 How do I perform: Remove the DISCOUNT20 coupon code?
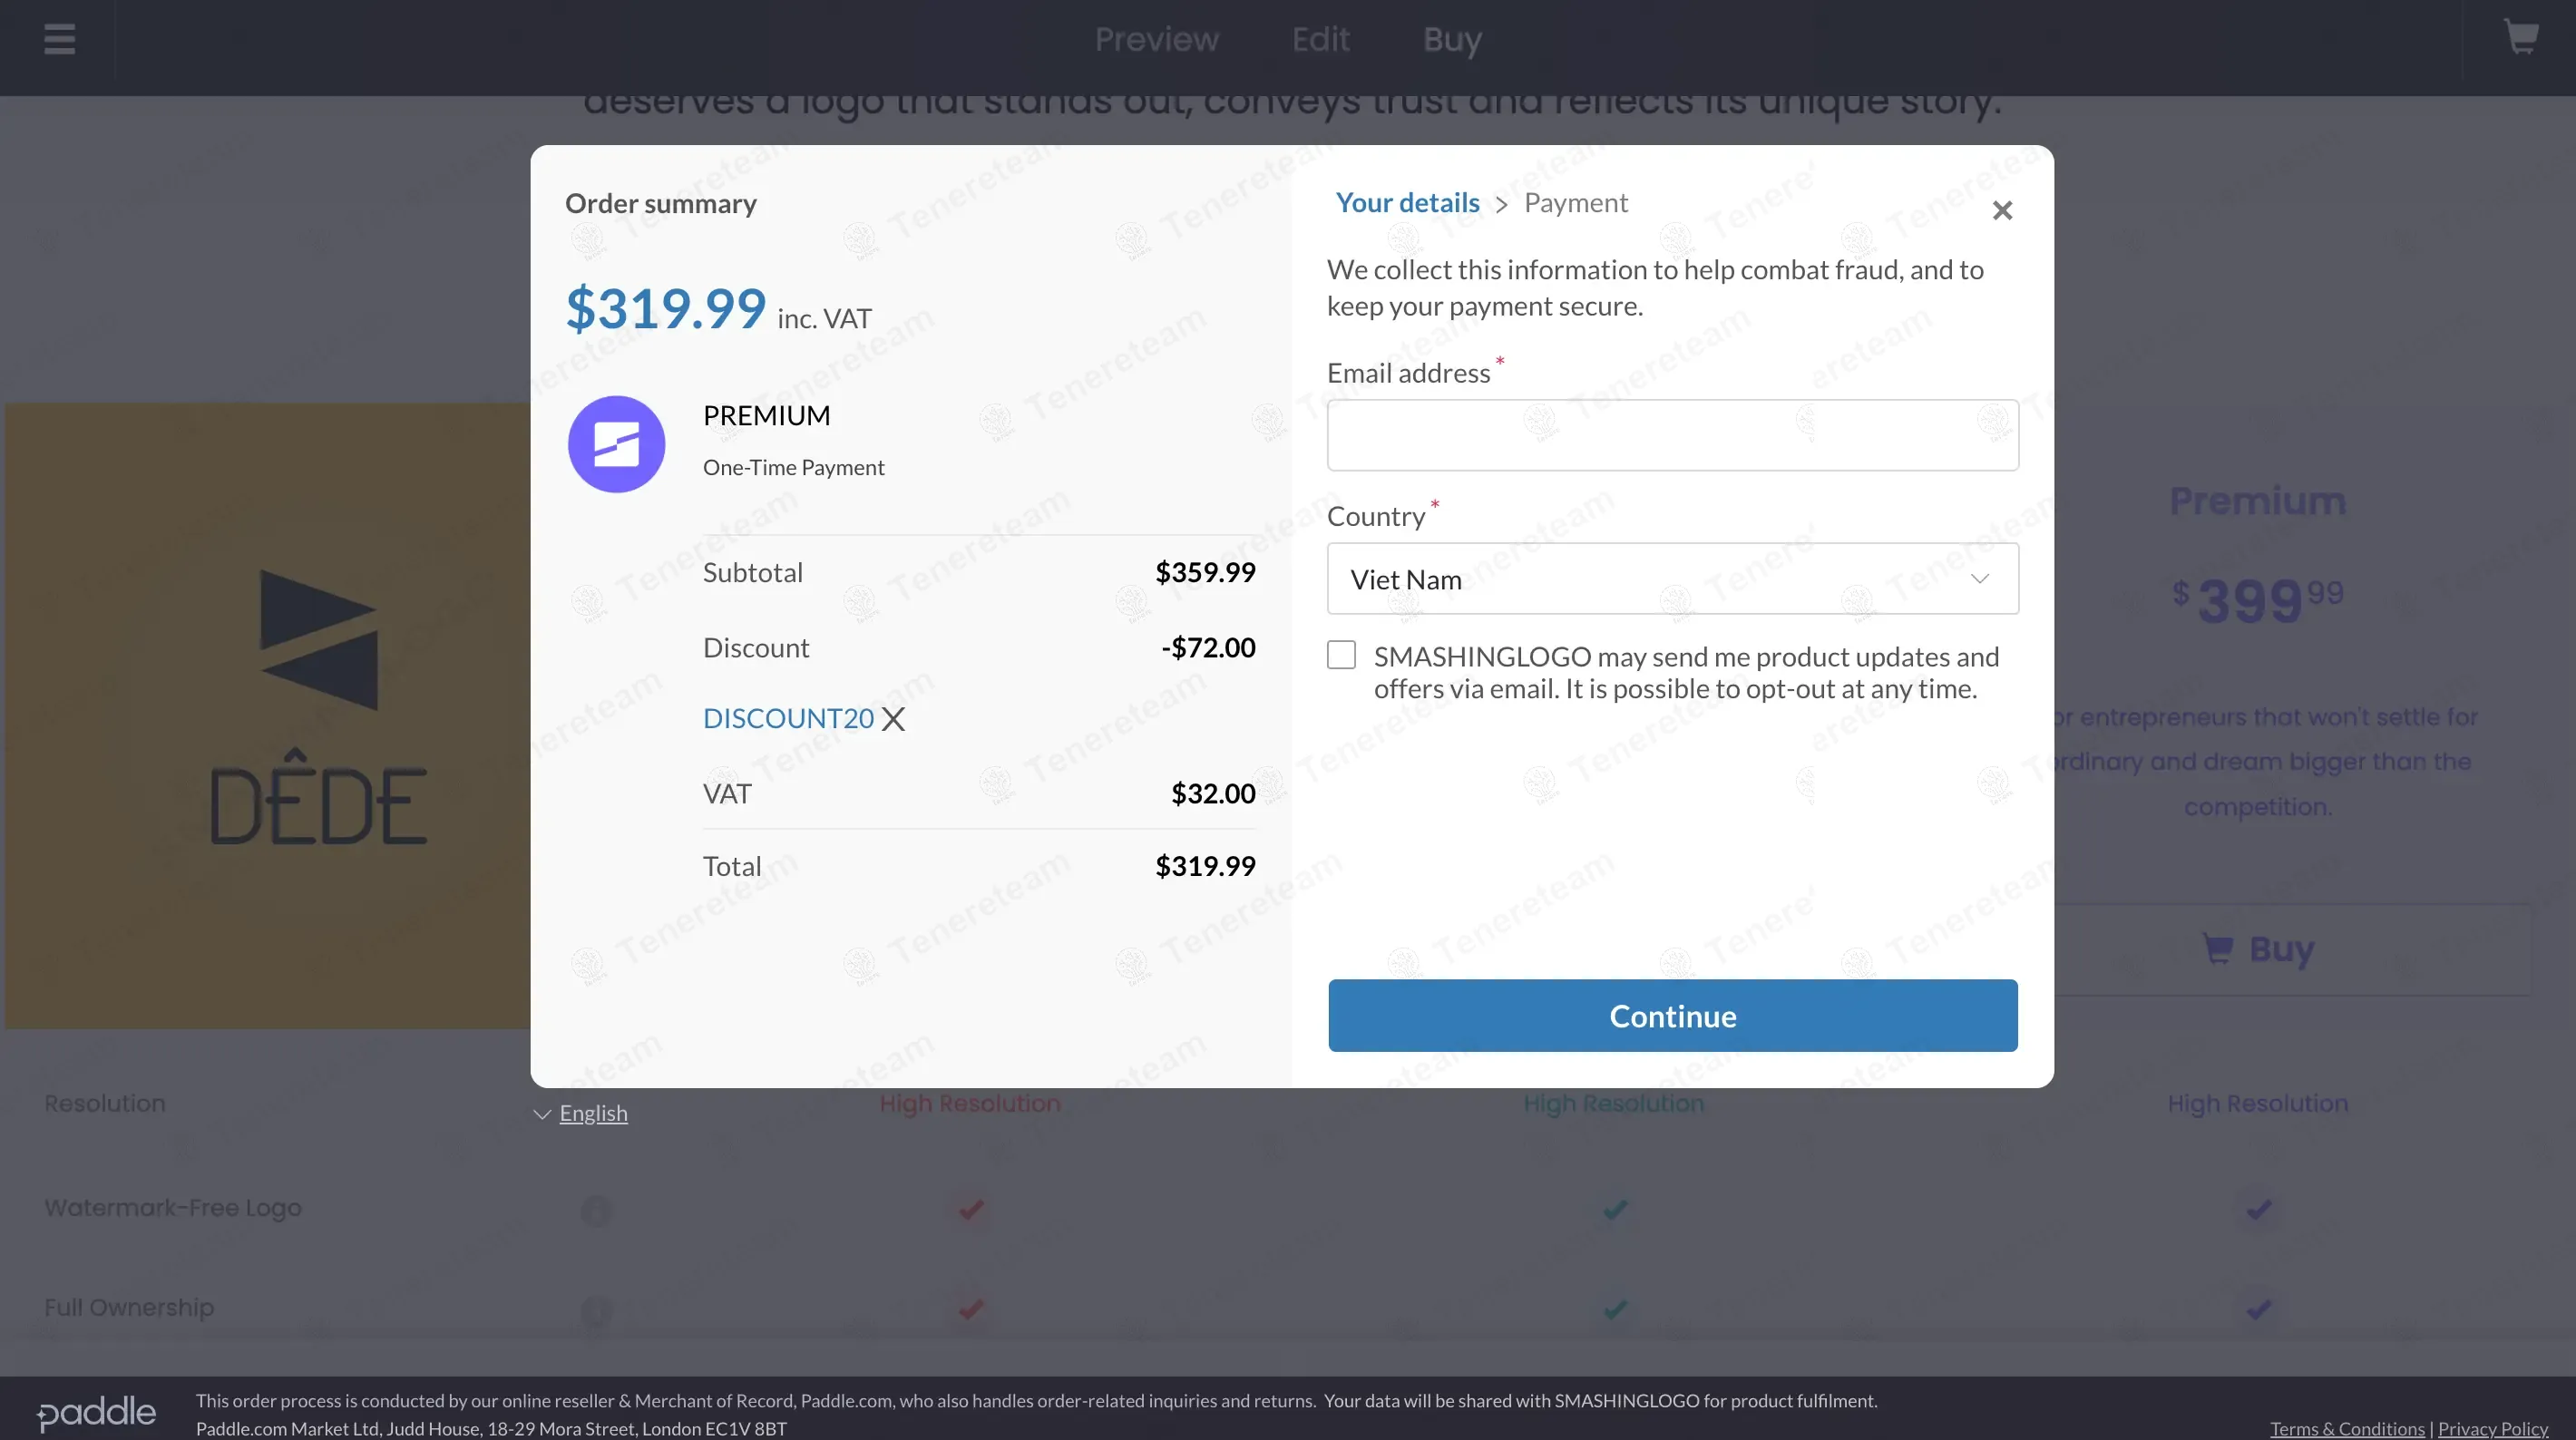[893, 719]
